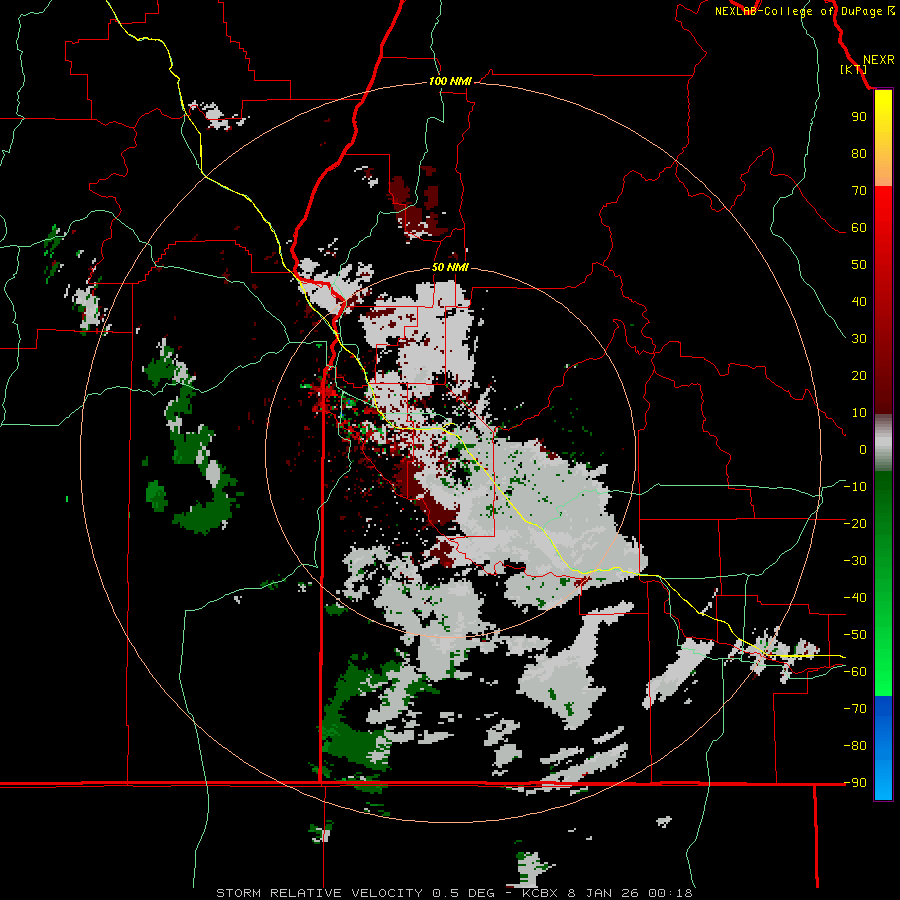Click the "50 NMI" range ring label
900x900 pixels.
[450, 267]
